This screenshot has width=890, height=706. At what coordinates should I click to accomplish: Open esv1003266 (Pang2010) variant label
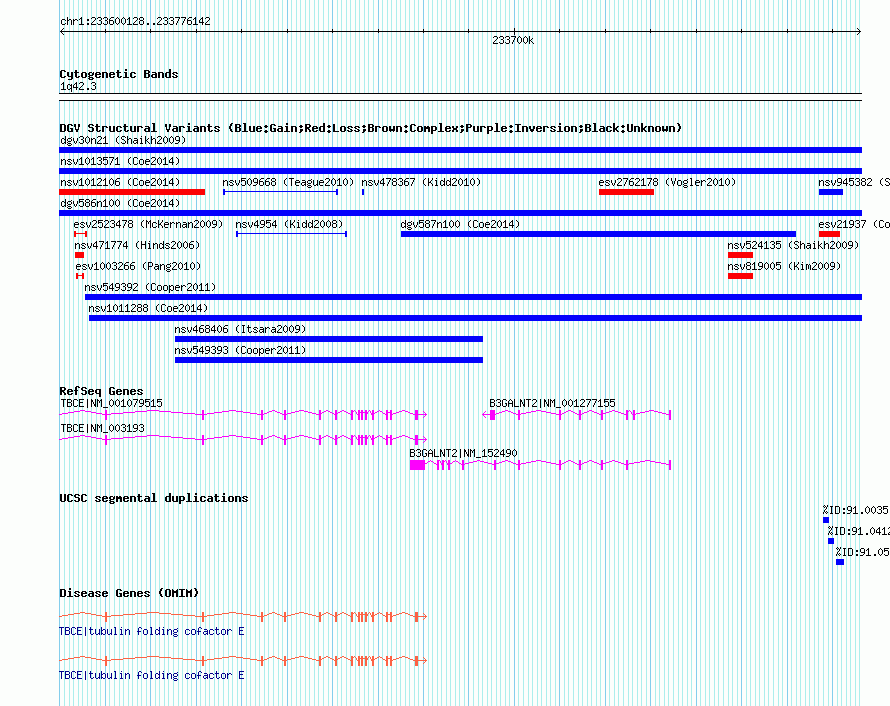(138, 266)
